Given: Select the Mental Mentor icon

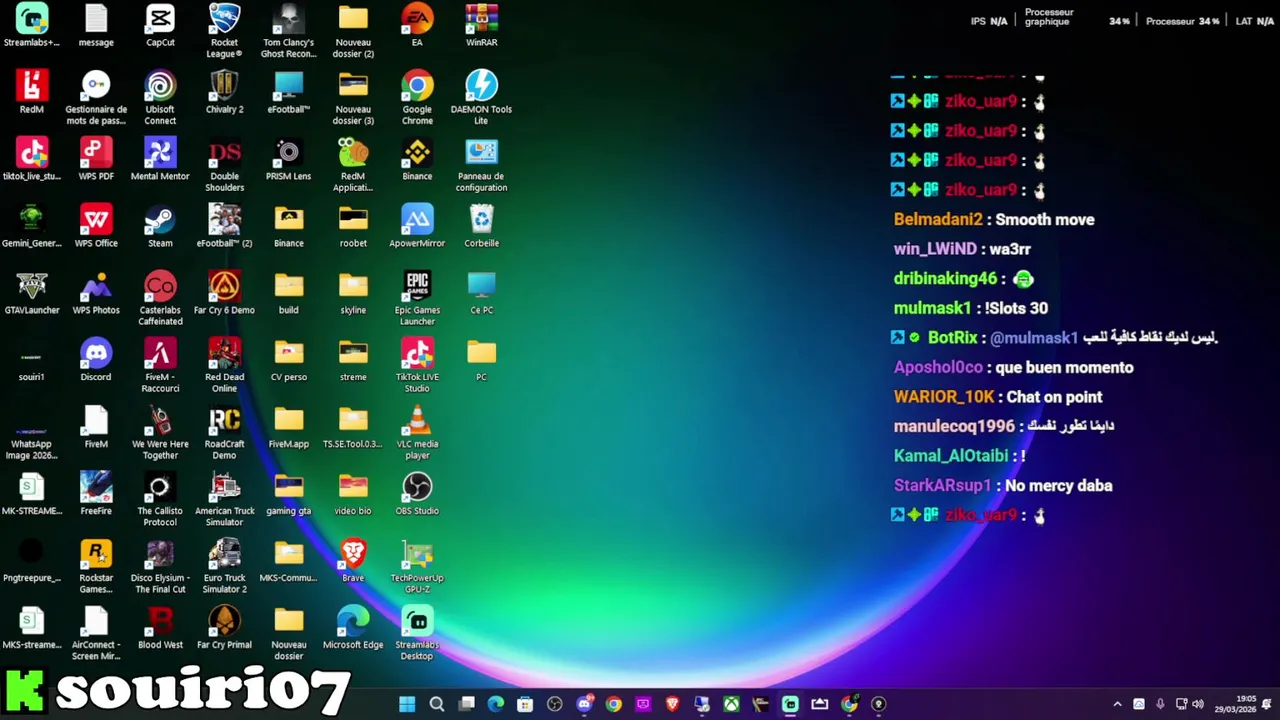Looking at the screenshot, I should 160,159.
